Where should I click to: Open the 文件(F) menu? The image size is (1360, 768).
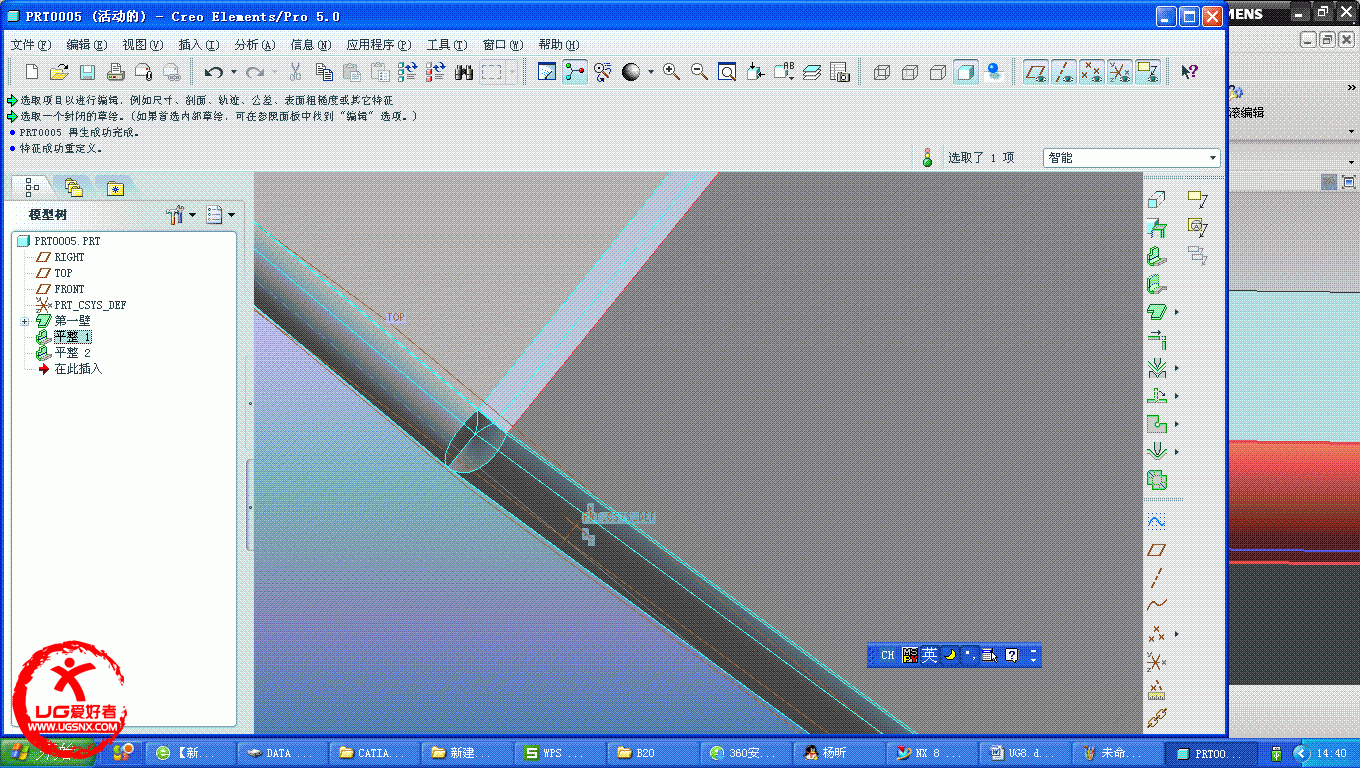point(30,45)
